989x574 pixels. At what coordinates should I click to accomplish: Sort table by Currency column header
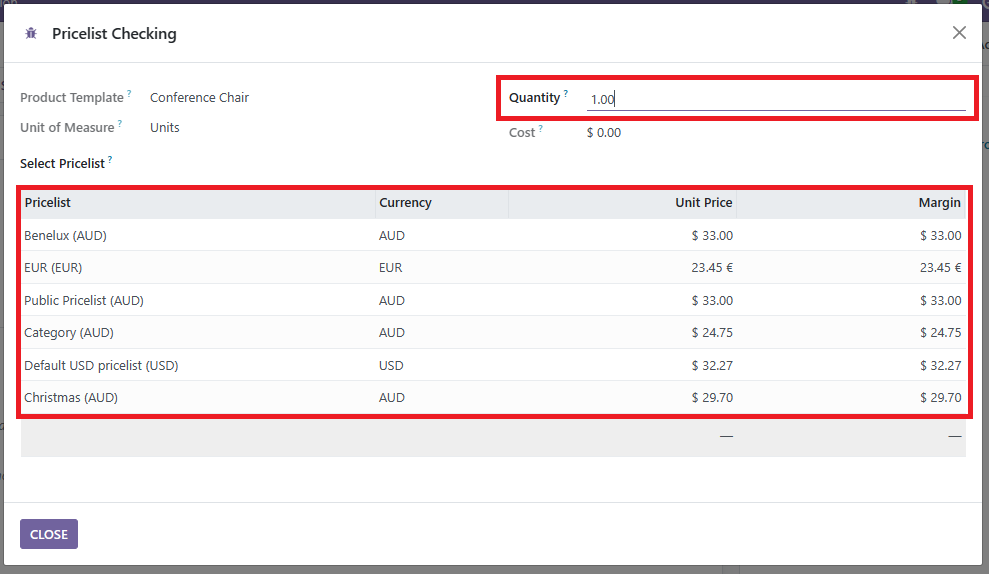[405, 203]
